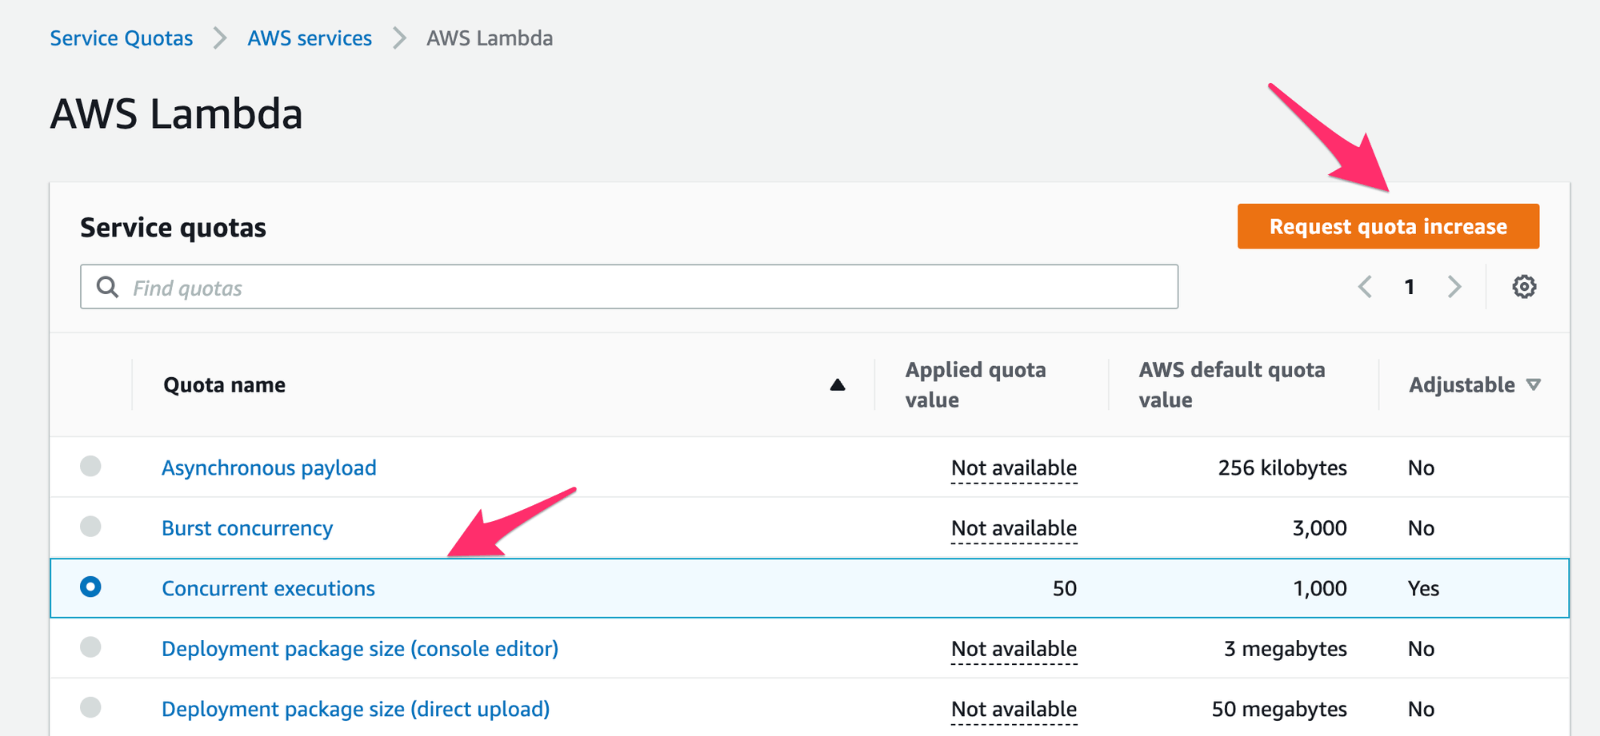Go to the next page of quotas
The image size is (1600, 736).
(1454, 287)
